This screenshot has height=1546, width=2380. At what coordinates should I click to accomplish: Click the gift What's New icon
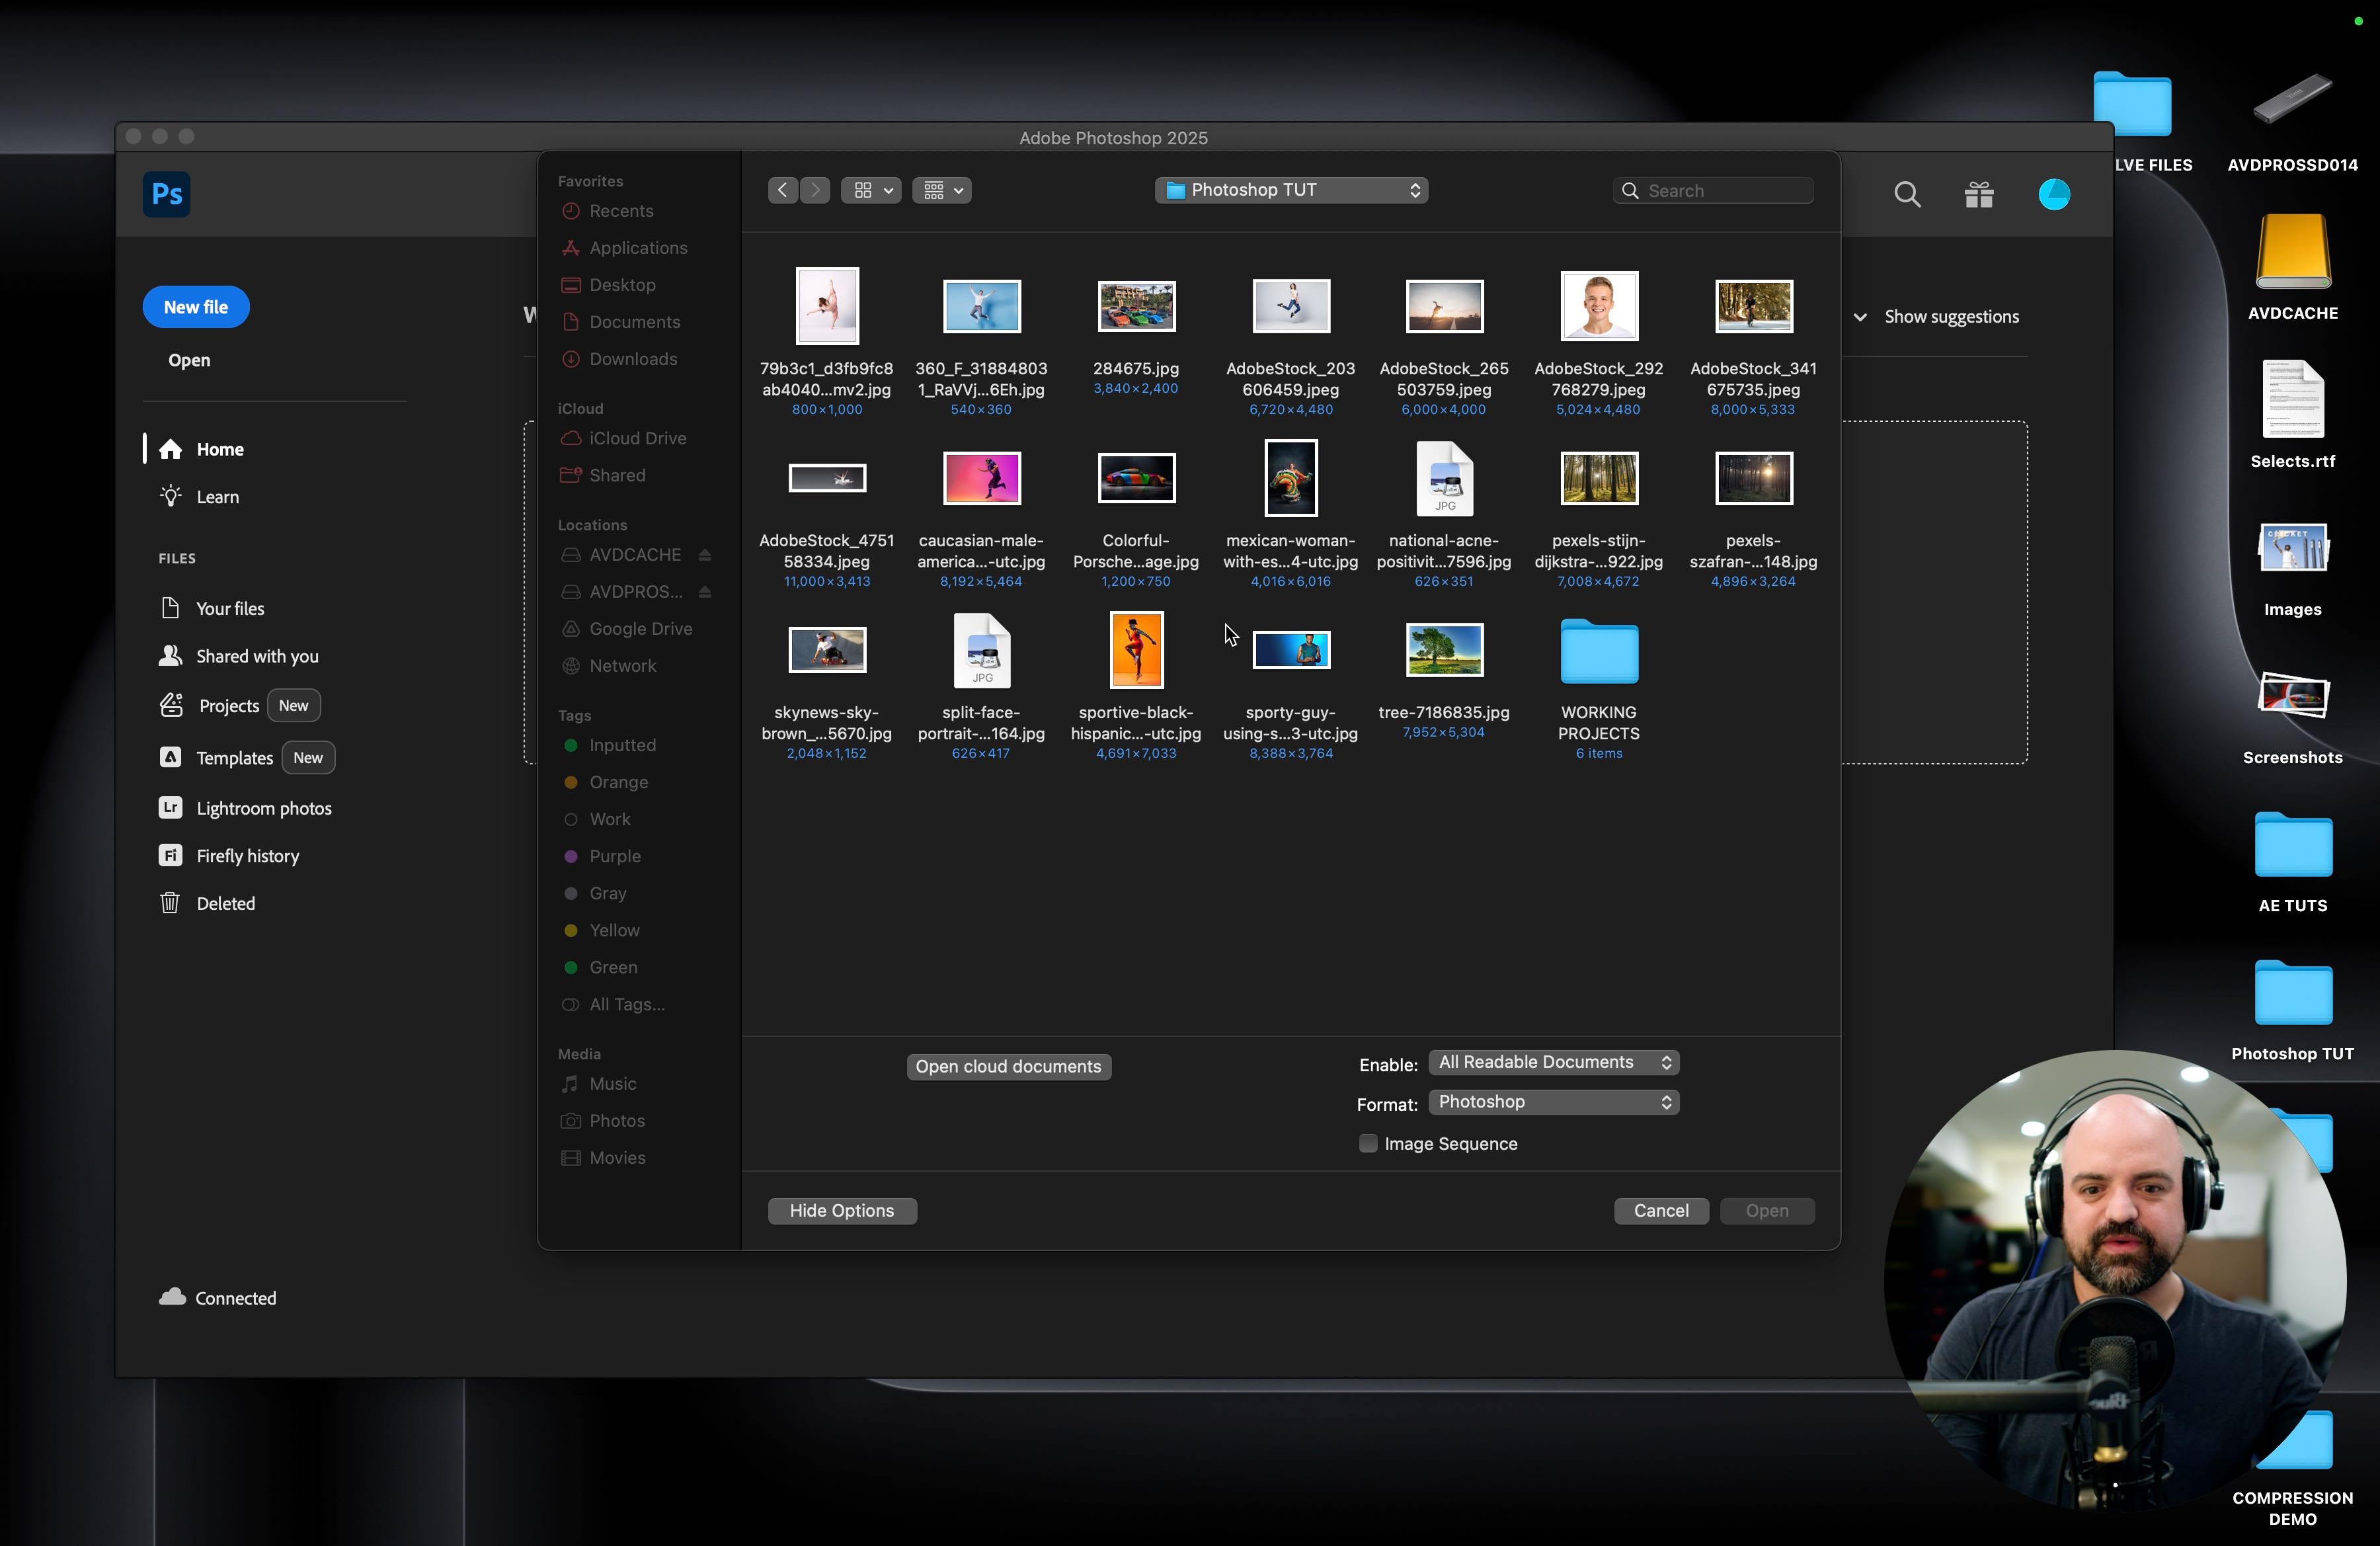[1979, 194]
